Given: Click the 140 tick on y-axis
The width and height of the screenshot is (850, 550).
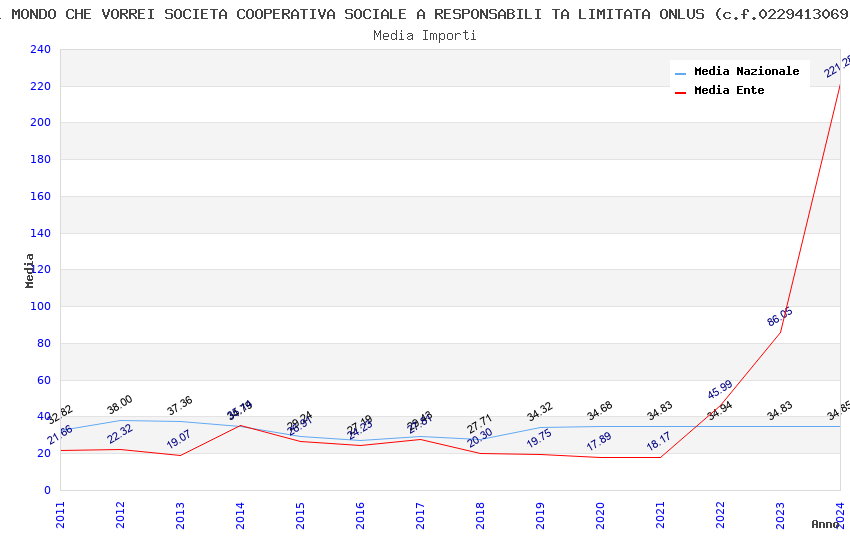Looking at the screenshot, I should point(40,233).
